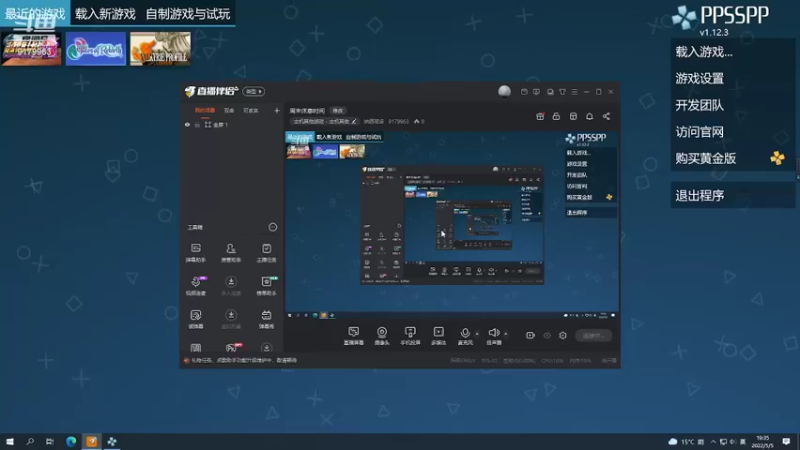Open the 最近的游戏 tab in PPSSPP
This screenshot has width=800, height=450.
click(35, 14)
